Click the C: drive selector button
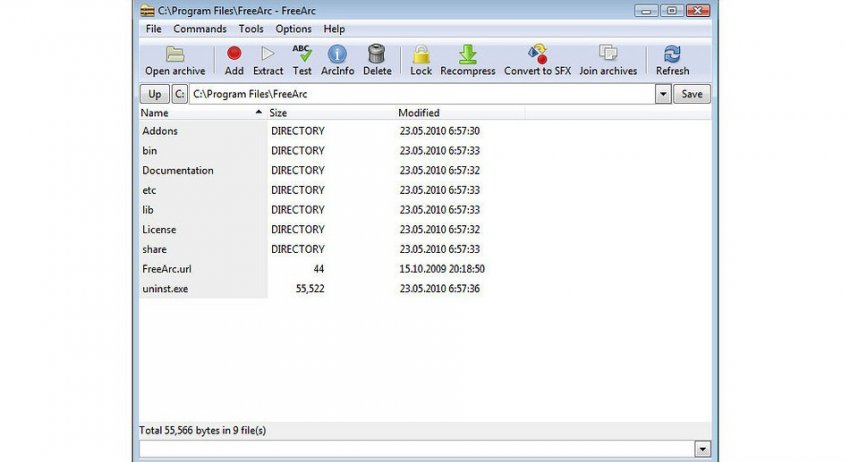This screenshot has width=850, height=462. coord(180,94)
